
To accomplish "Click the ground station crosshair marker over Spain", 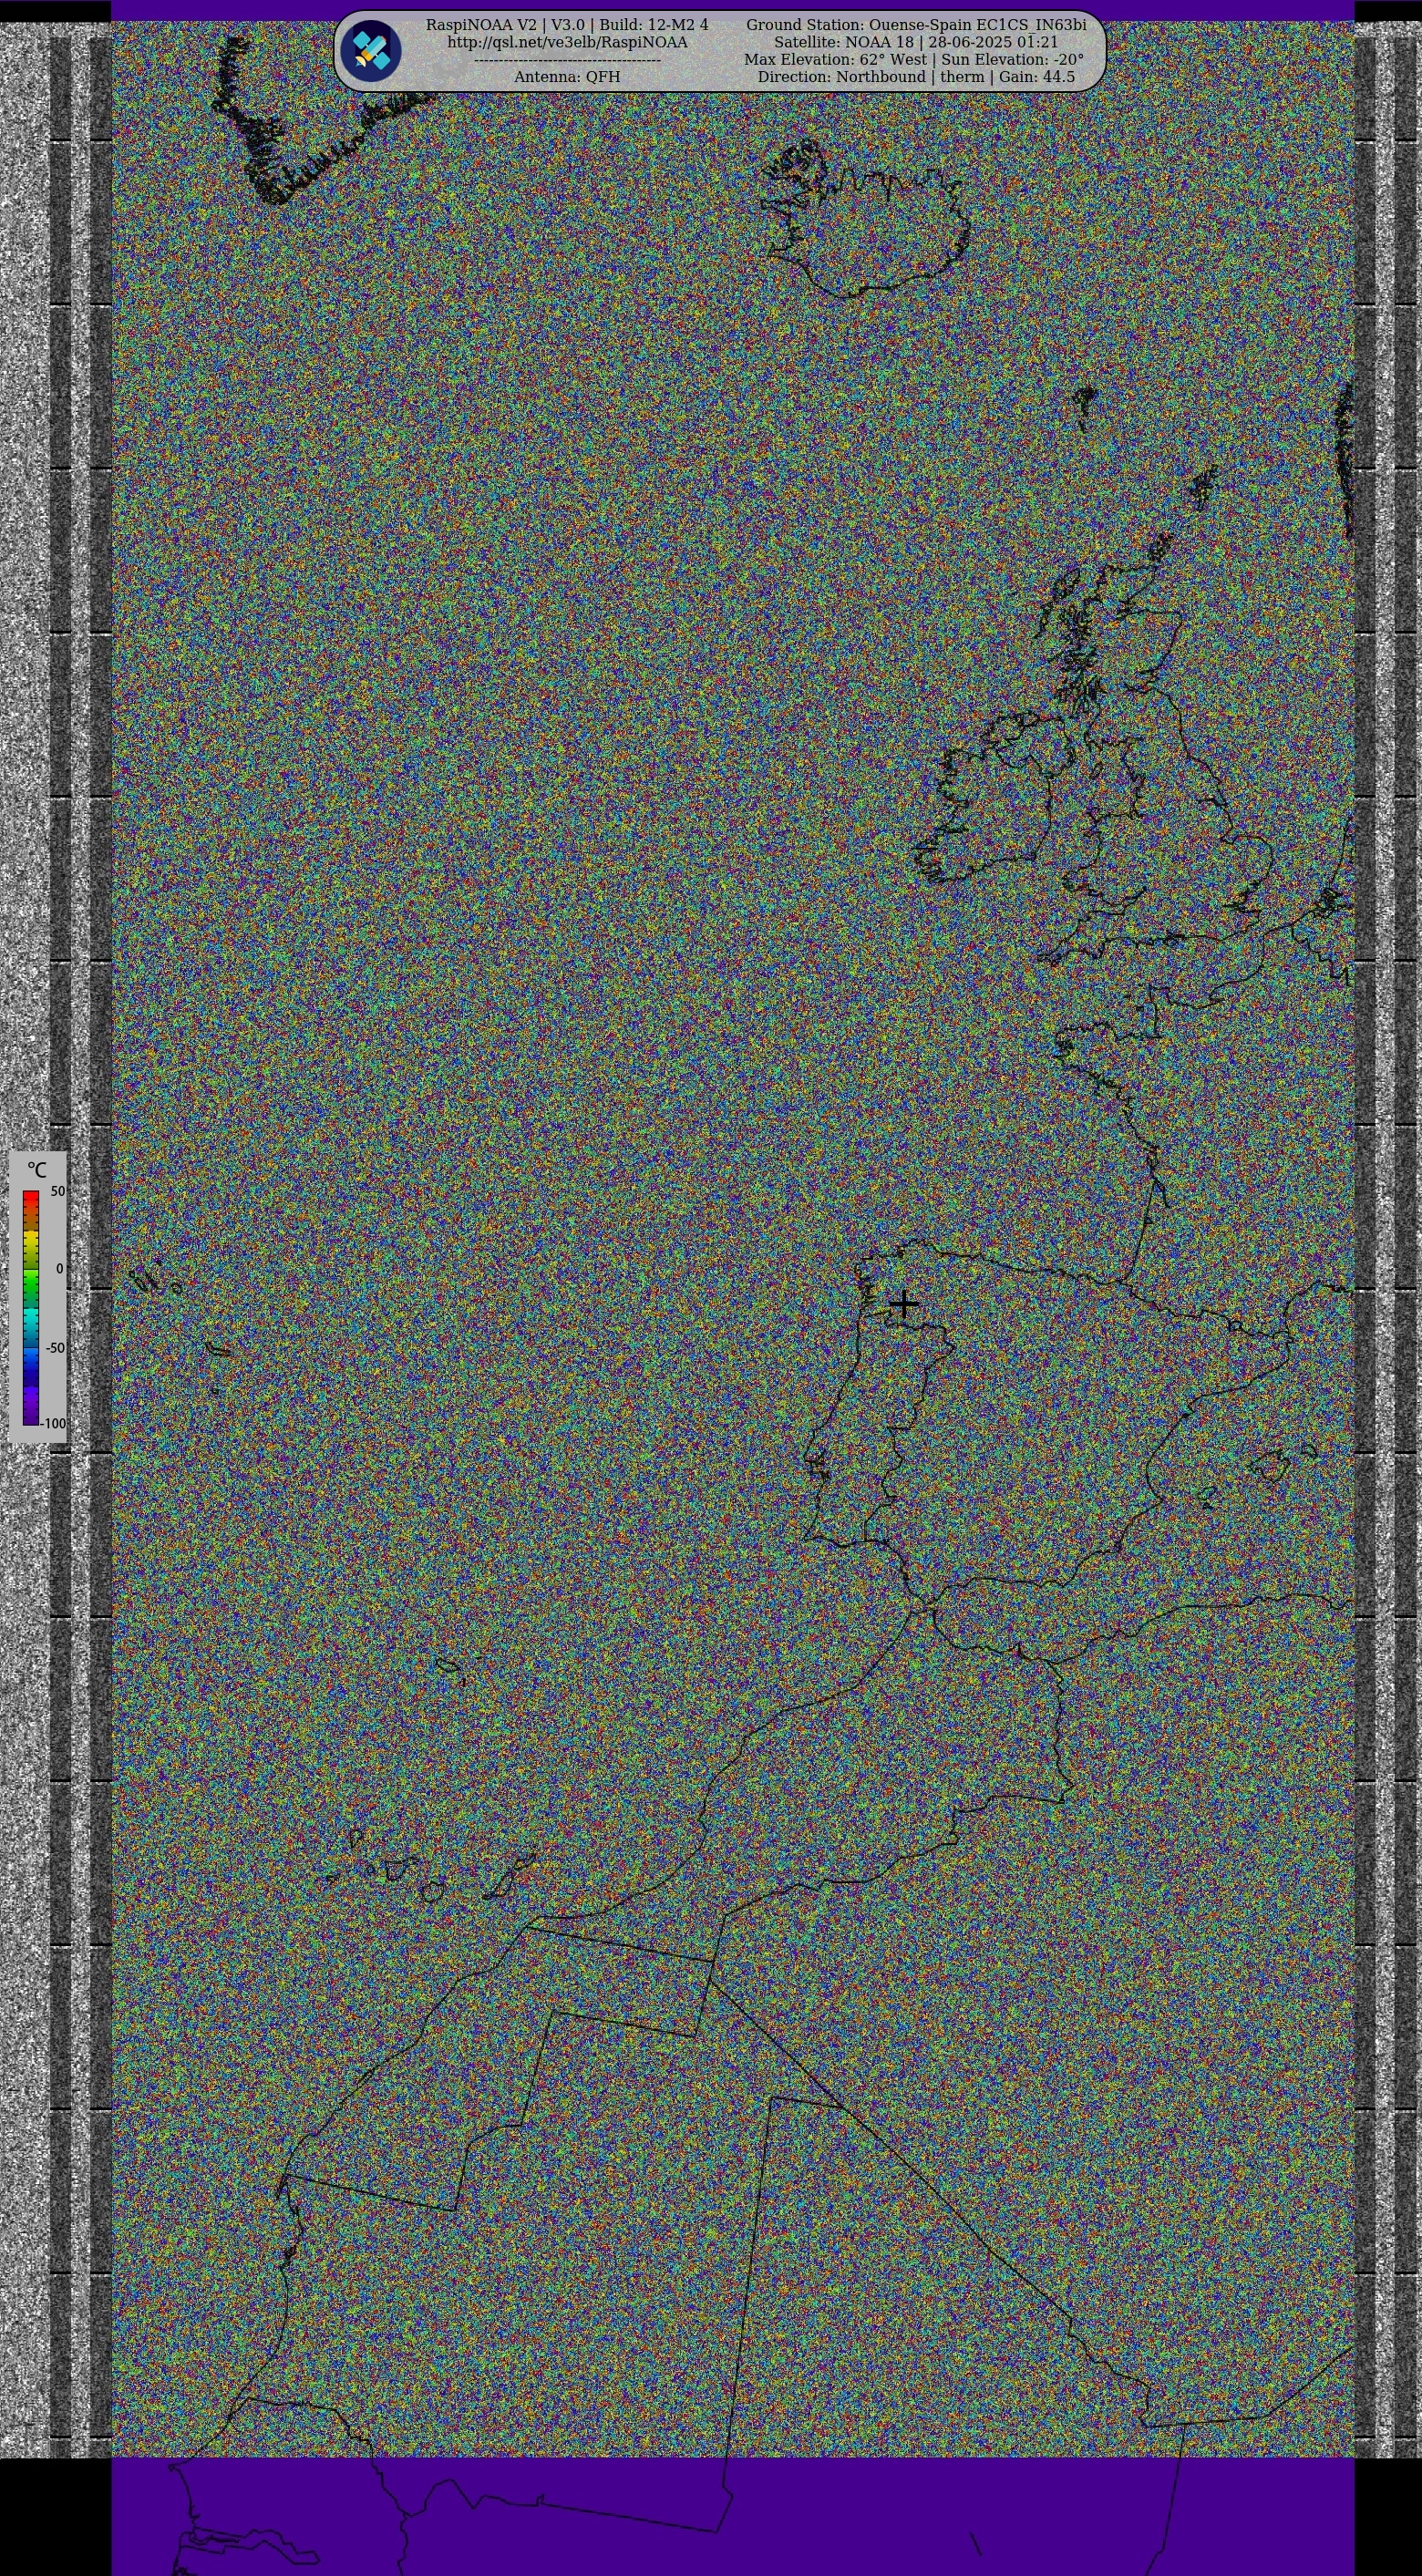I will point(903,1304).
